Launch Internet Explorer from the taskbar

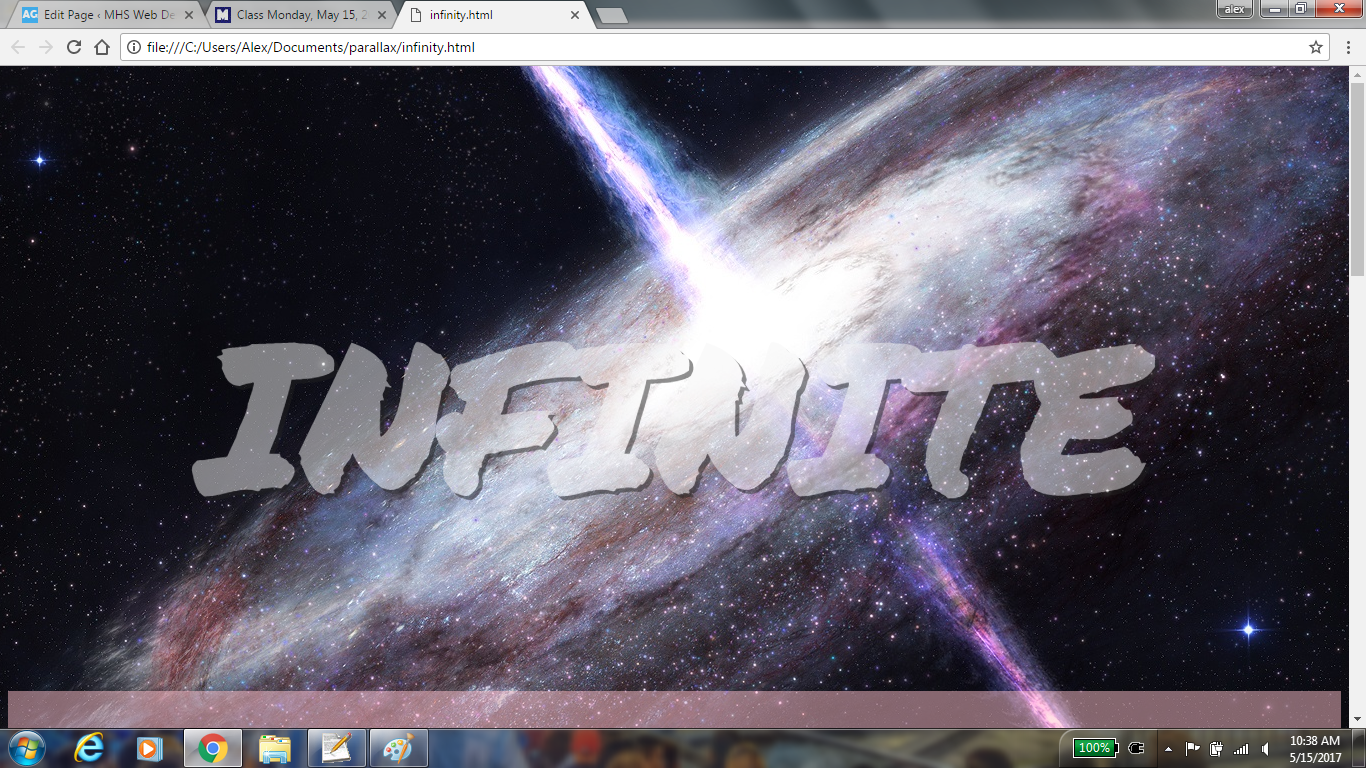tap(89, 748)
